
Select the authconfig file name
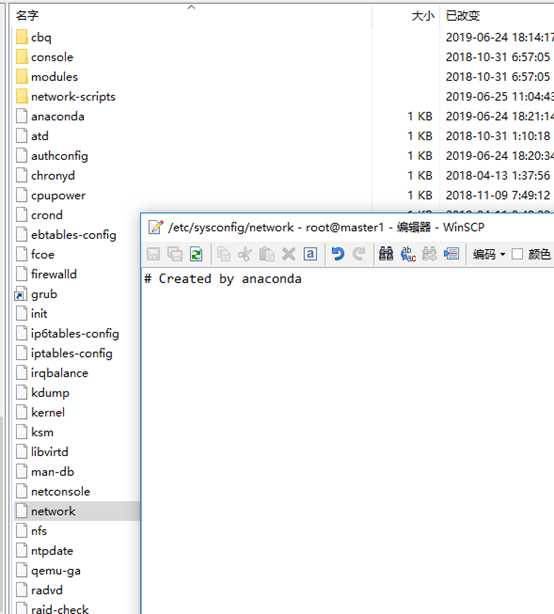coord(60,156)
